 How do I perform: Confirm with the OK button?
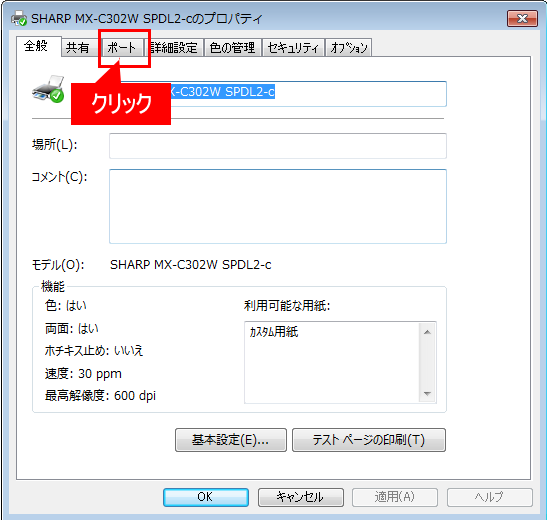click(x=206, y=497)
